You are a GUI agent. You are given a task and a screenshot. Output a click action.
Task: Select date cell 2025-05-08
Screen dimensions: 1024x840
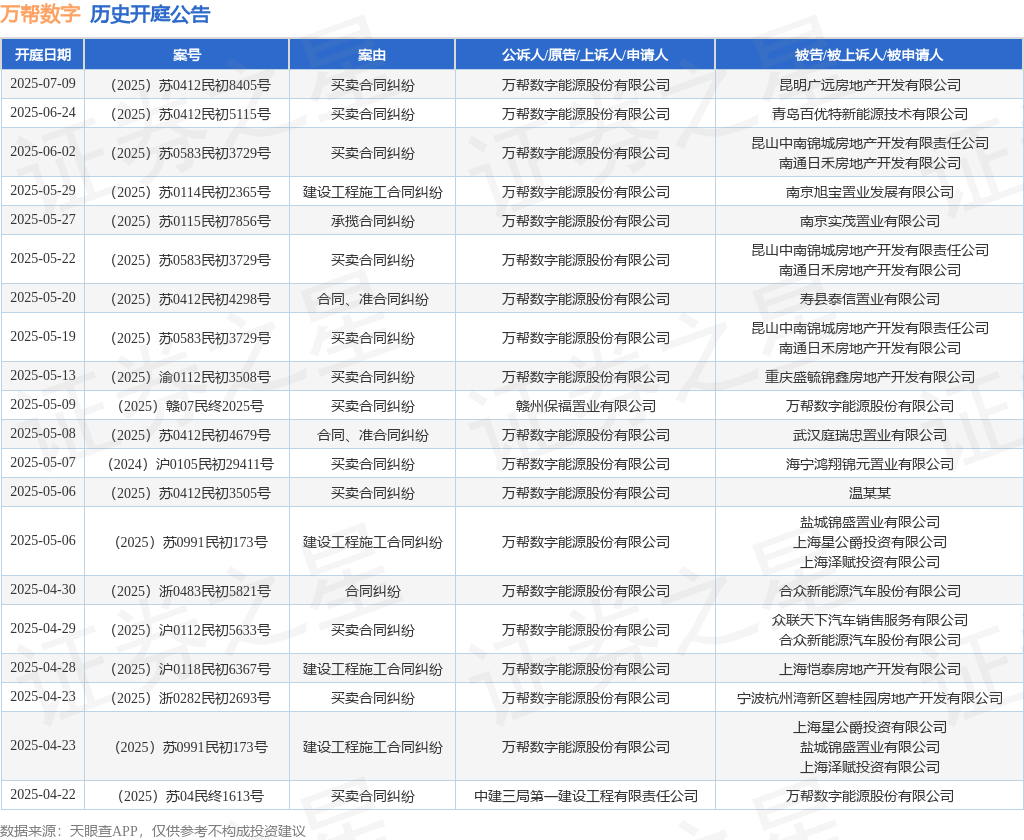click(x=42, y=434)
